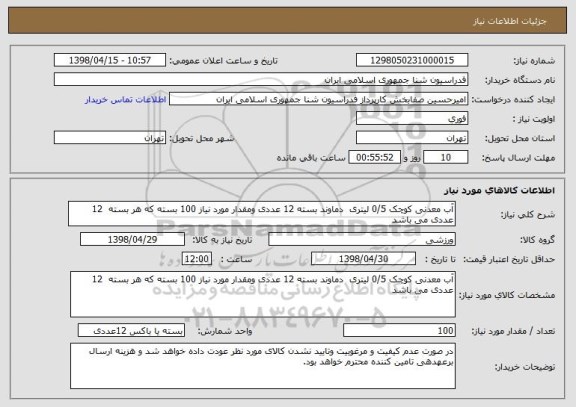576x407 pixels.
Task: Click the label حداقل تاریخ اعتبار قیمت
Action: point(509,259)
